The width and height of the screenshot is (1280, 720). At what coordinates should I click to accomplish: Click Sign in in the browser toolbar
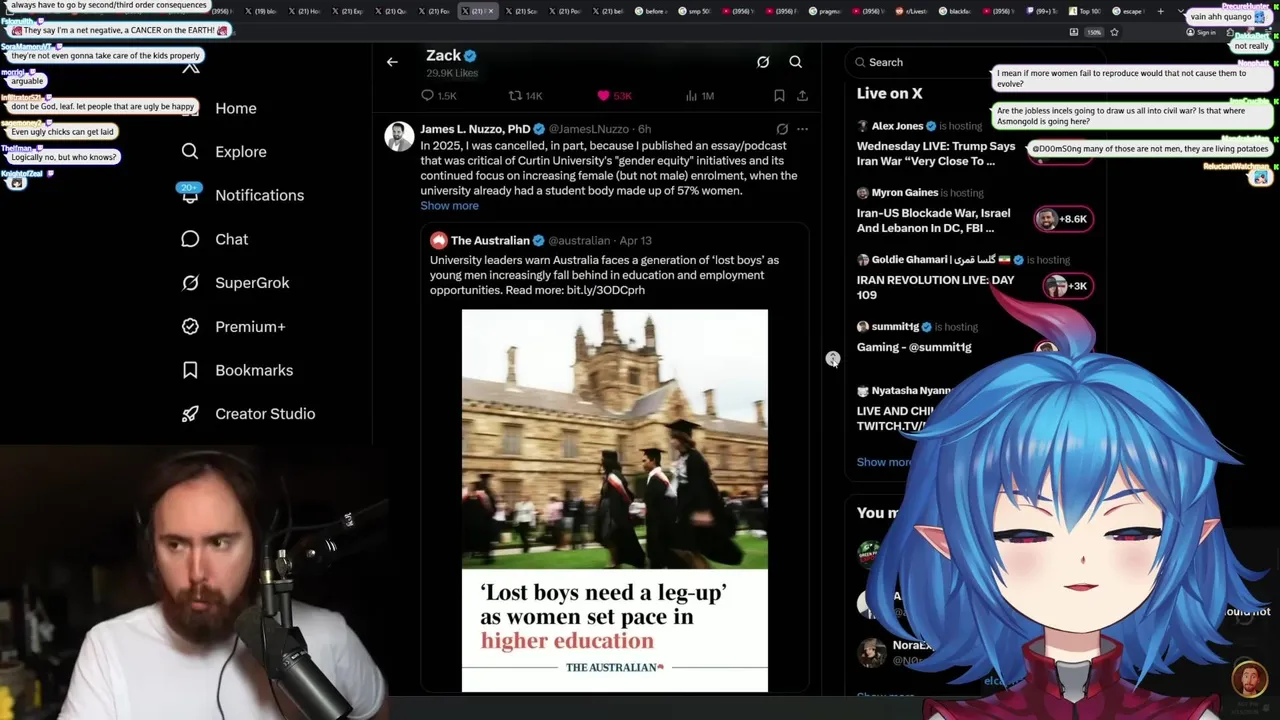(x=1200, y=32)
